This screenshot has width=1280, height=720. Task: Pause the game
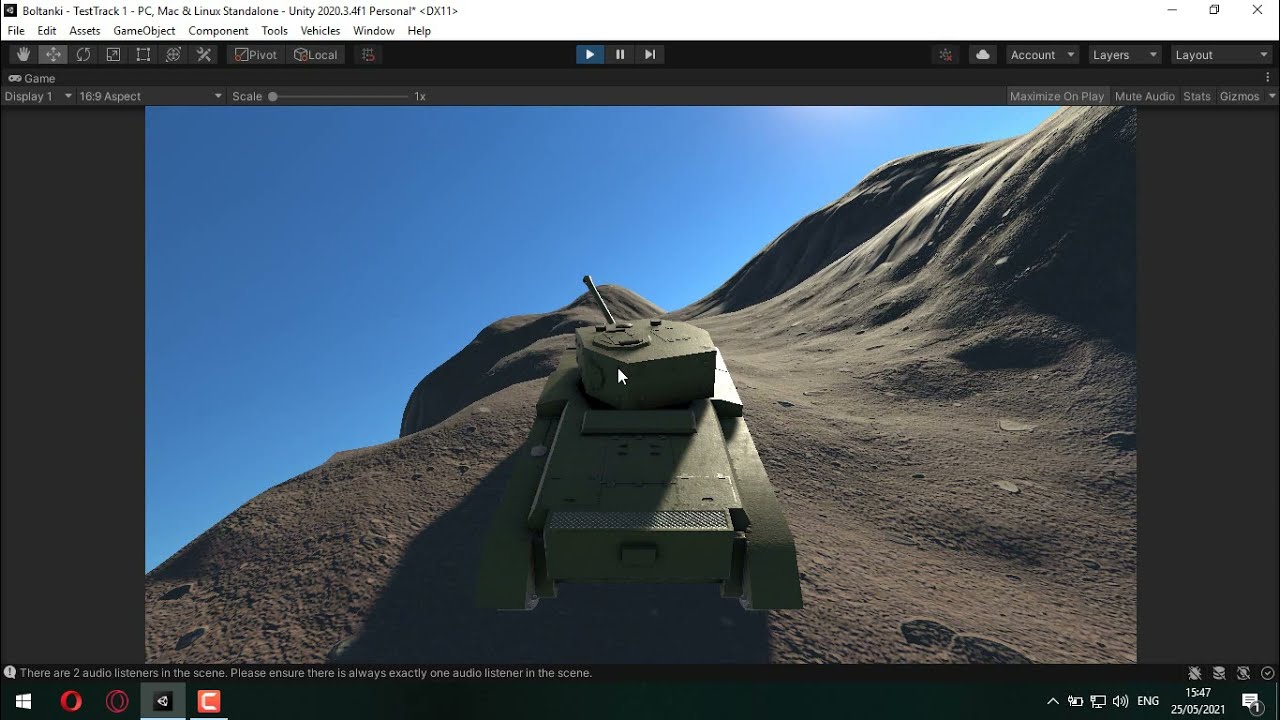pos(620,55)
